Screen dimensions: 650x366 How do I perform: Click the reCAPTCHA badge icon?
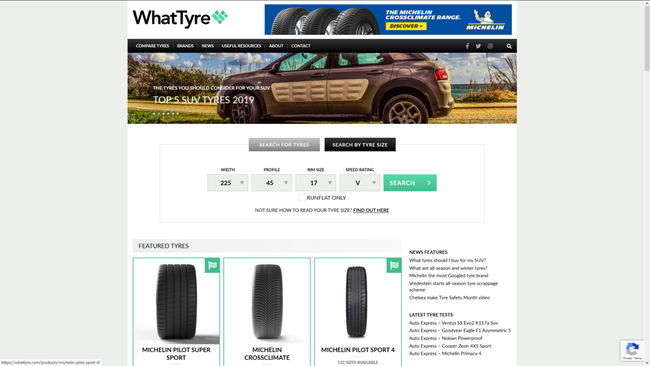pyautogui.click(x=632, y=348)
